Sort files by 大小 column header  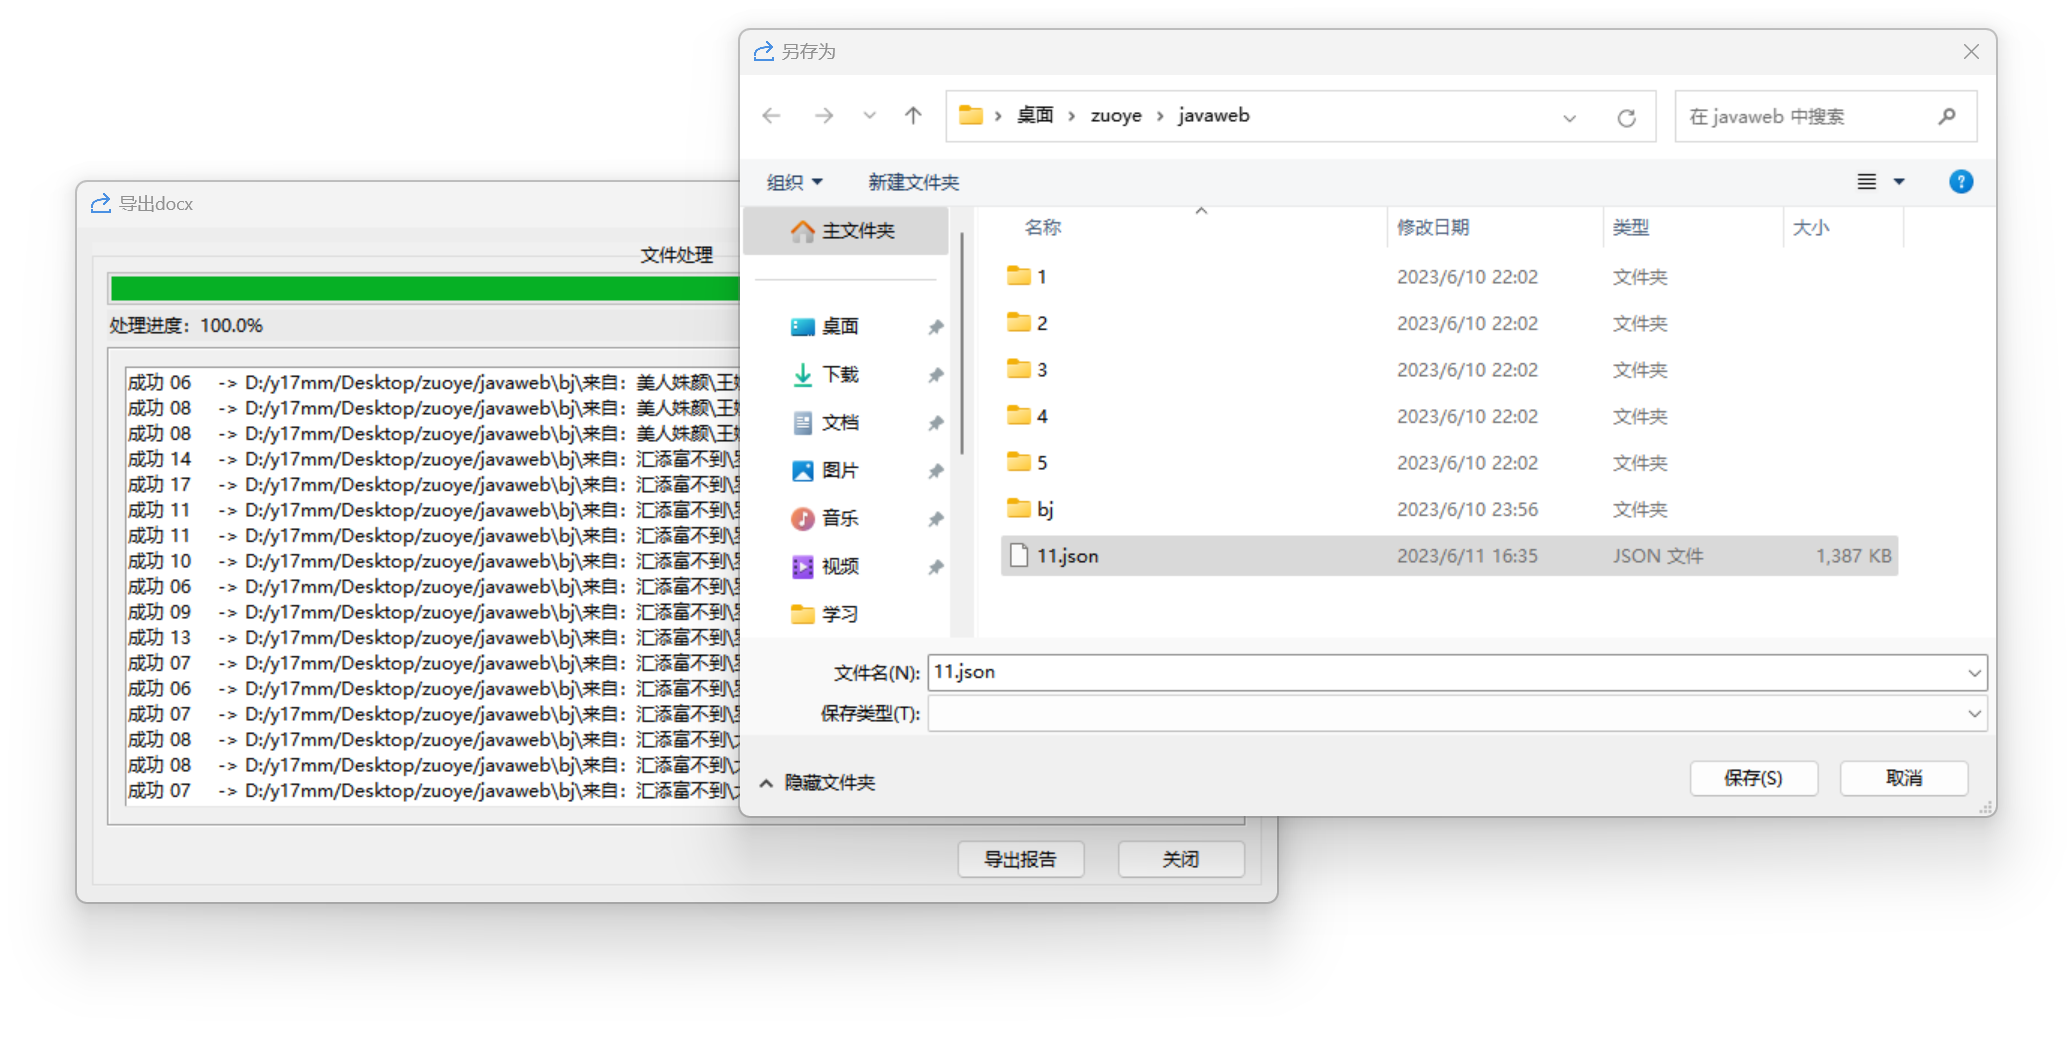coord(1811,228)
